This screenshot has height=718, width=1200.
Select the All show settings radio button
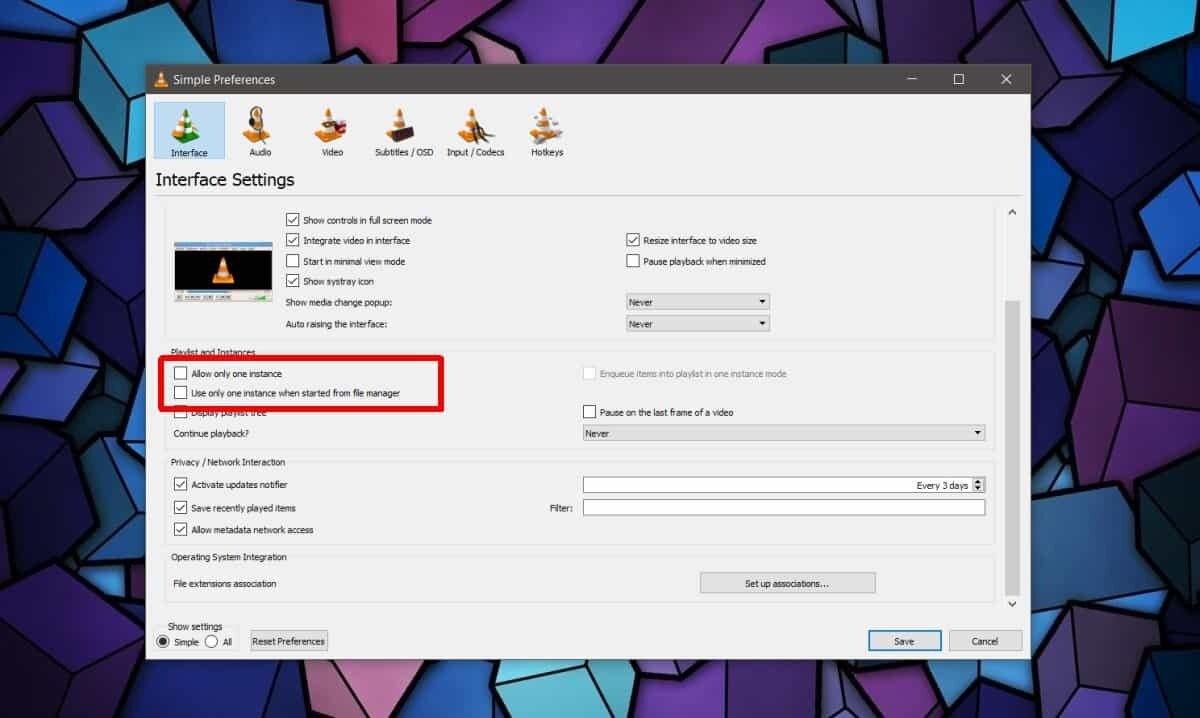pyautogui.click(x=211, y=642)
